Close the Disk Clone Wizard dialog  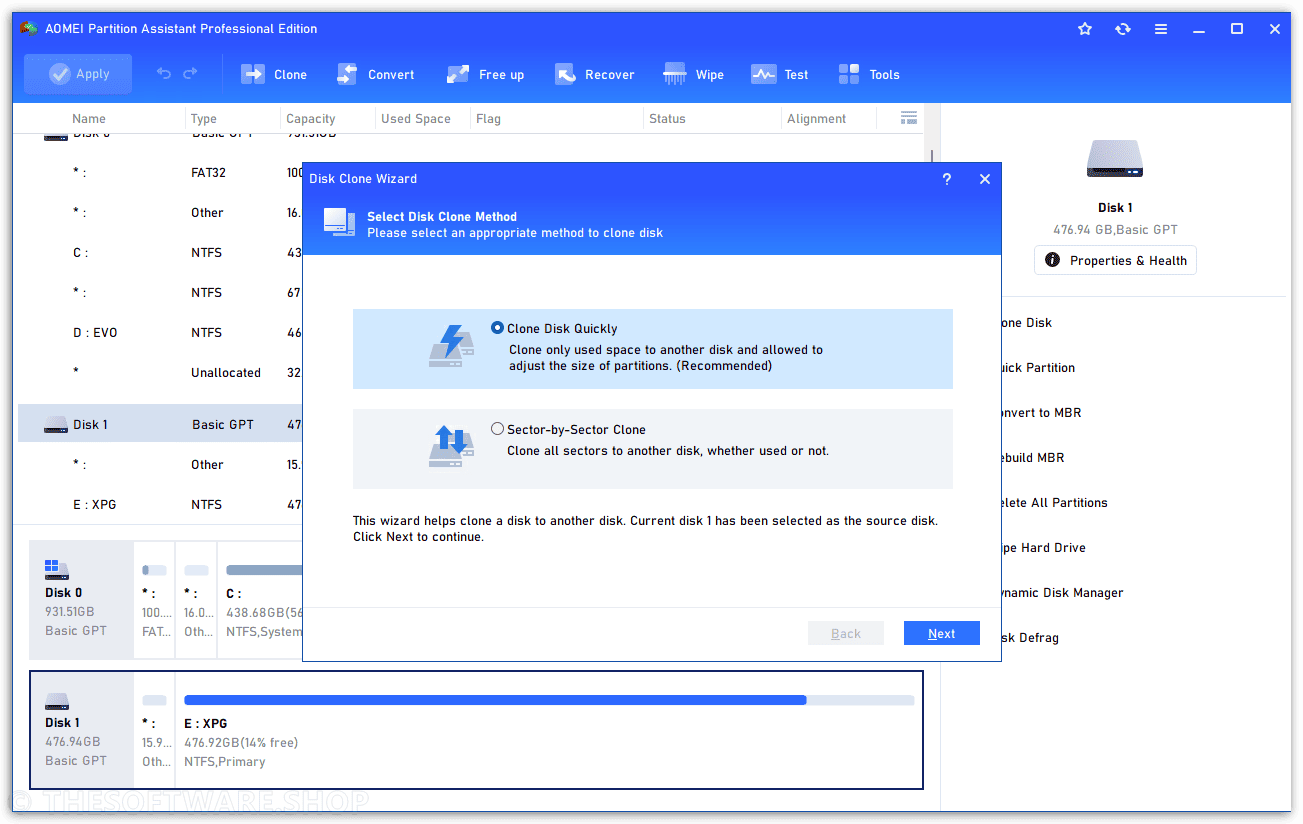tap(985, 179)
